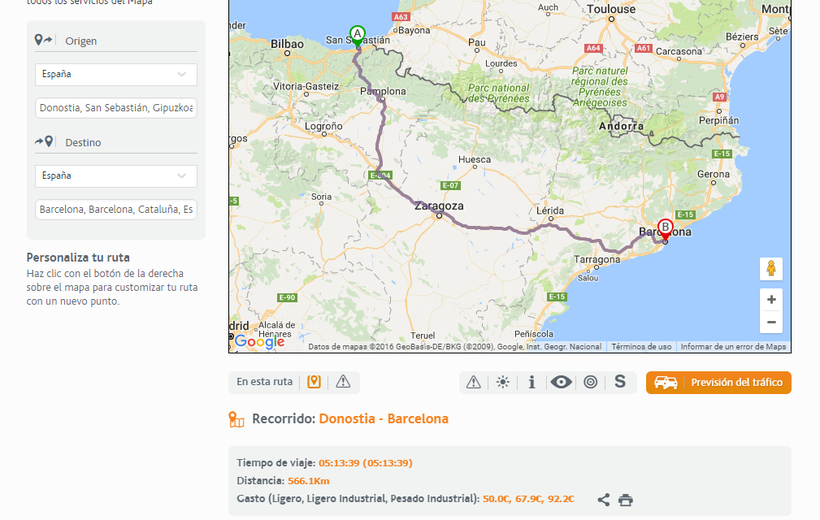Open the destination country dropdown 'España'
The width and height of the screenshot is (820, 520).
tap(116, 176)
